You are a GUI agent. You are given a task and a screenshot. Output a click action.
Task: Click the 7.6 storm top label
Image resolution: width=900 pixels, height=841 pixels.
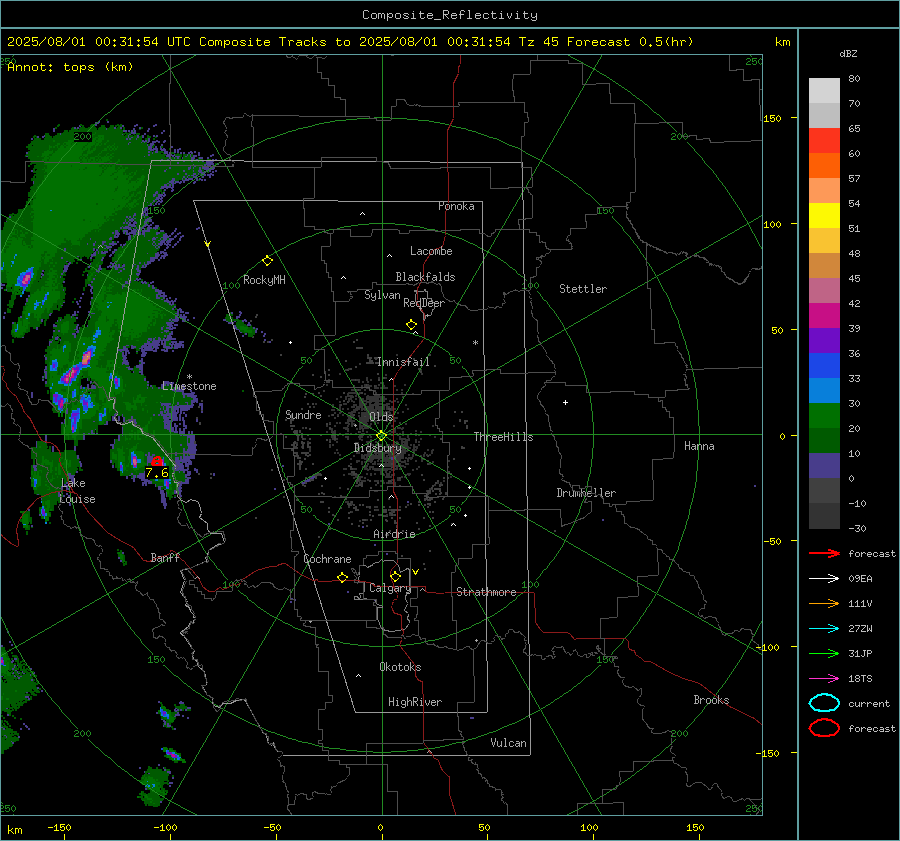157,472
